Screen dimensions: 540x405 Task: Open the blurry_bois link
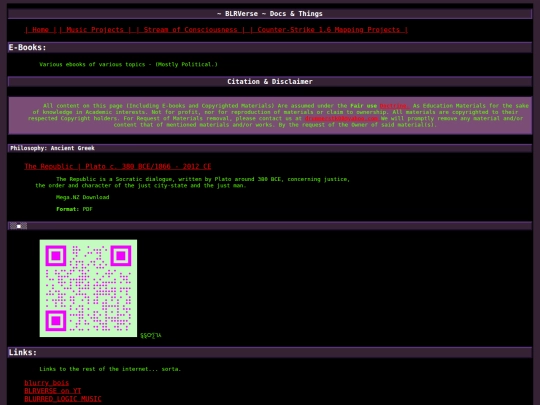[46, 383]
